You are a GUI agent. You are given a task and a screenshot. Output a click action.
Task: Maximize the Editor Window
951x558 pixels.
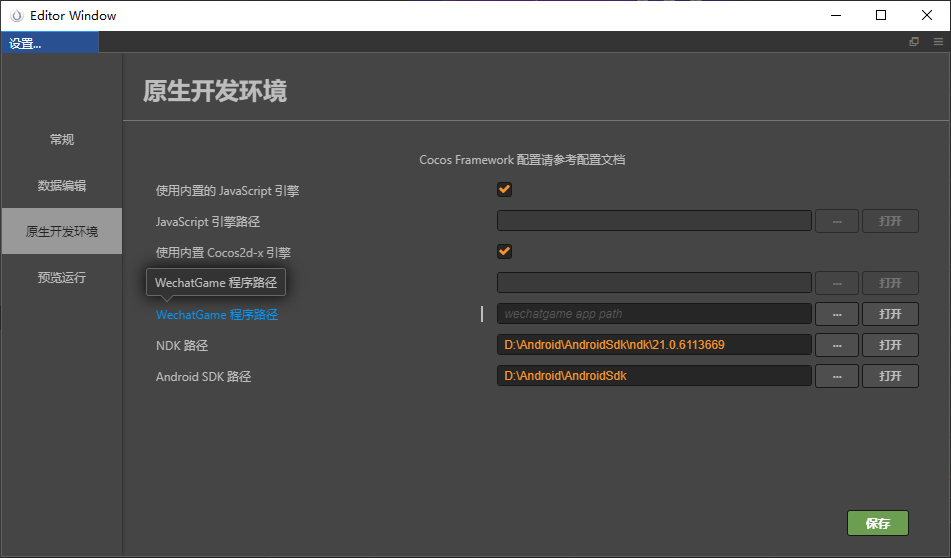[881, 15]
